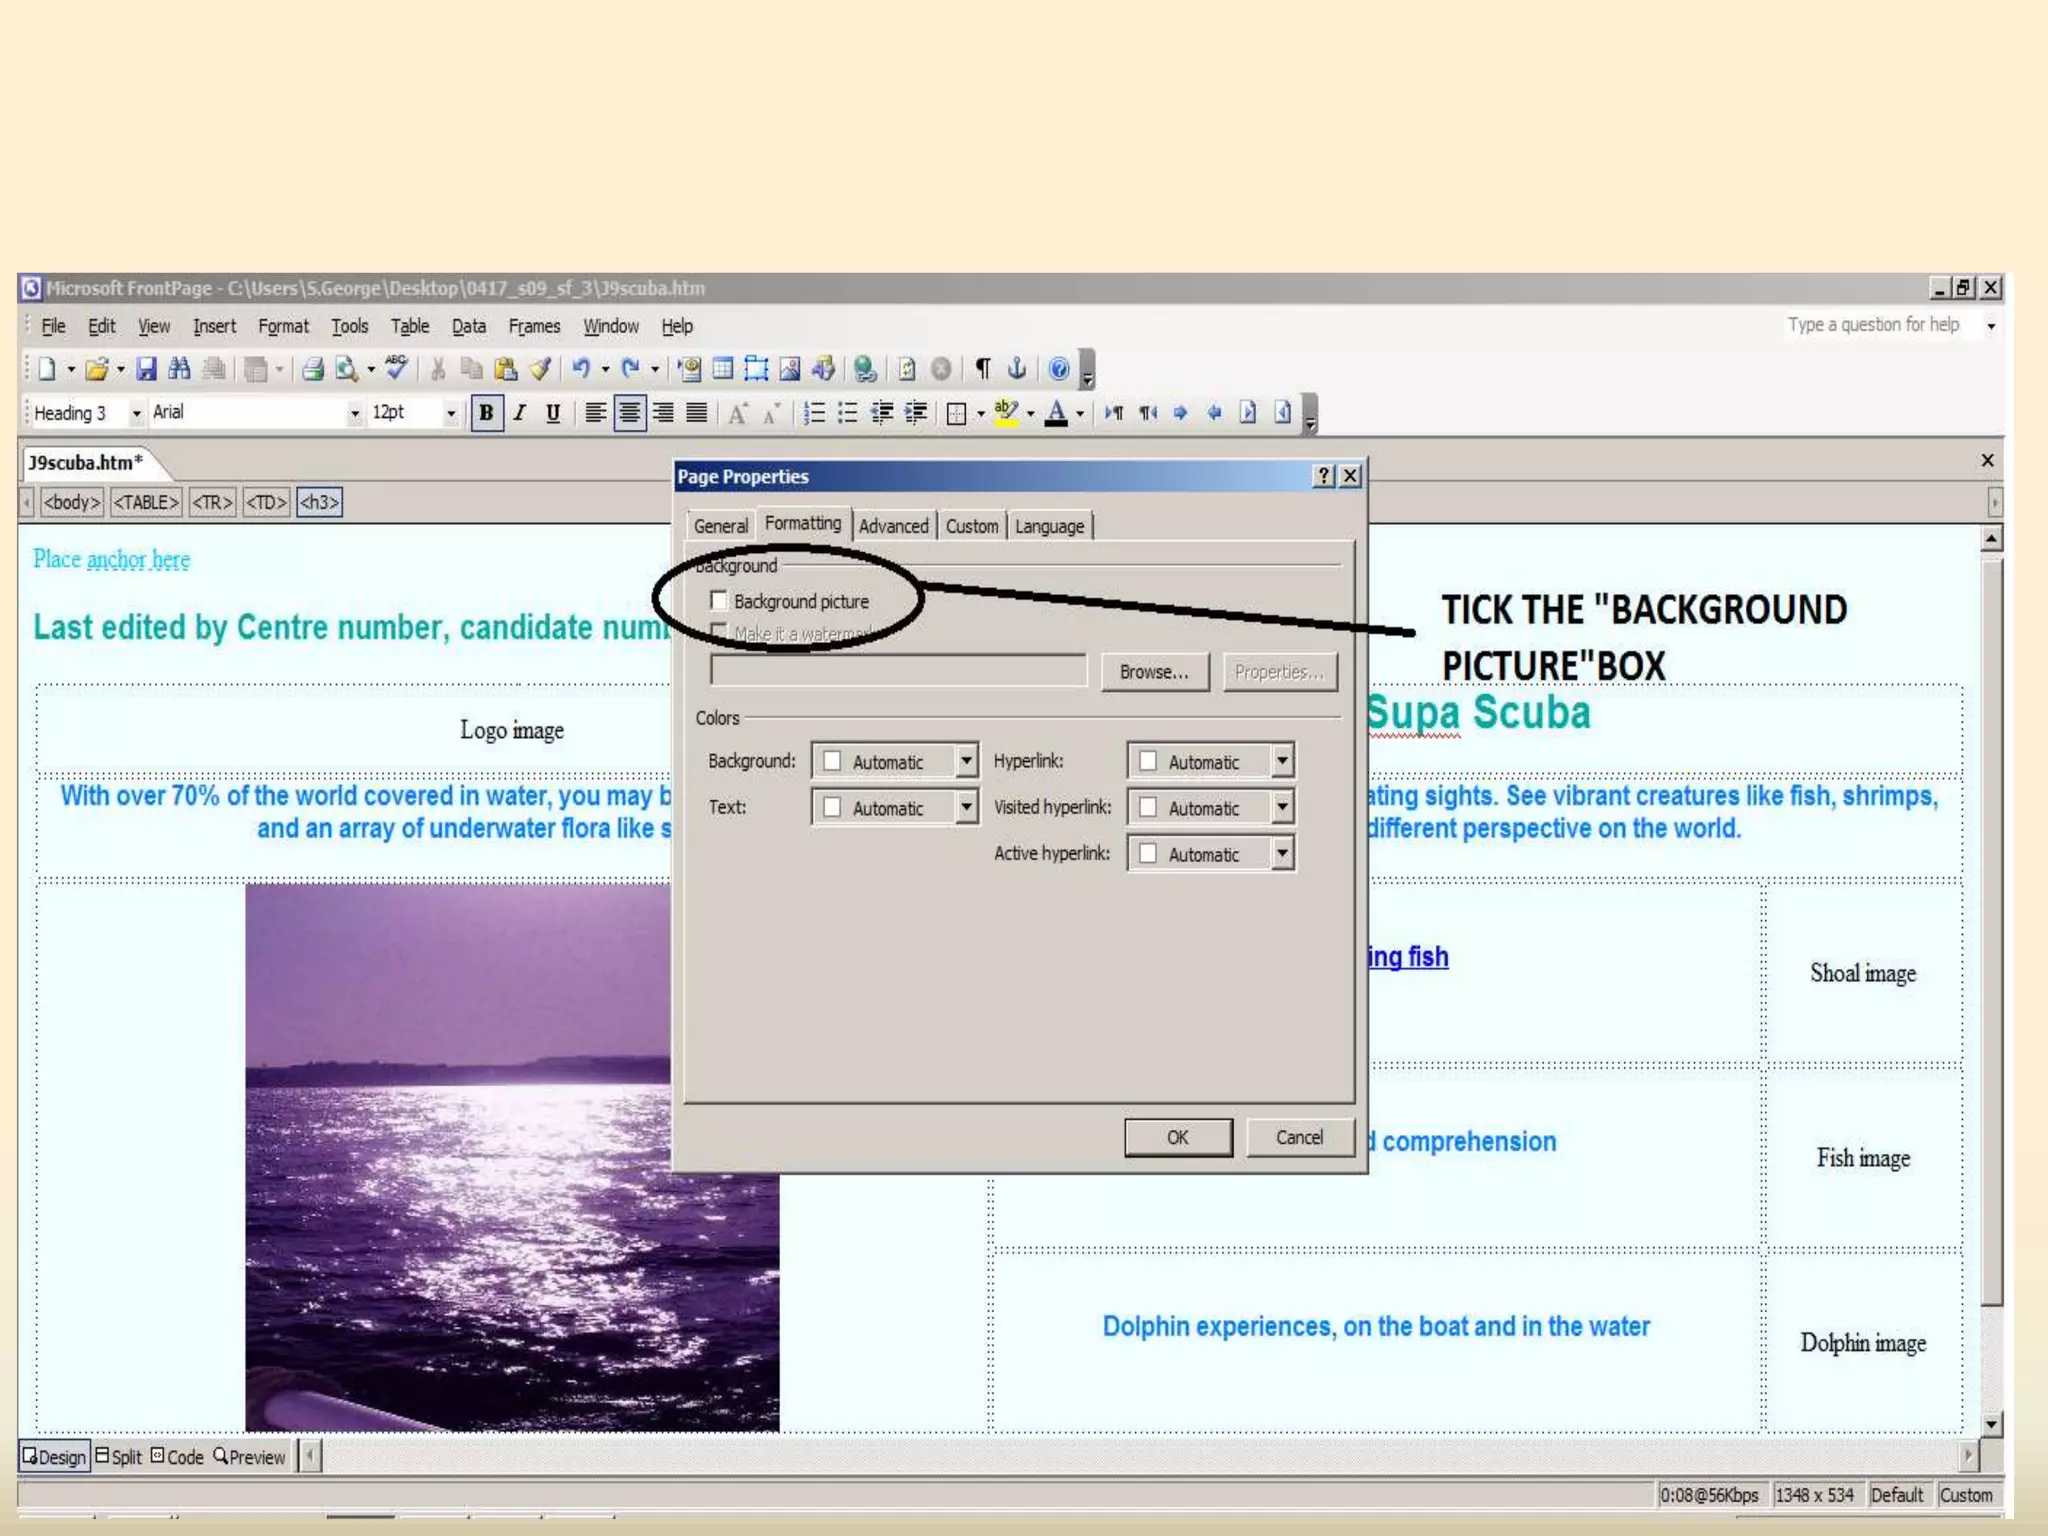Click the Text color Automatic swatch
Viewport: 2048px width, 1536px height.
(832, 808)
